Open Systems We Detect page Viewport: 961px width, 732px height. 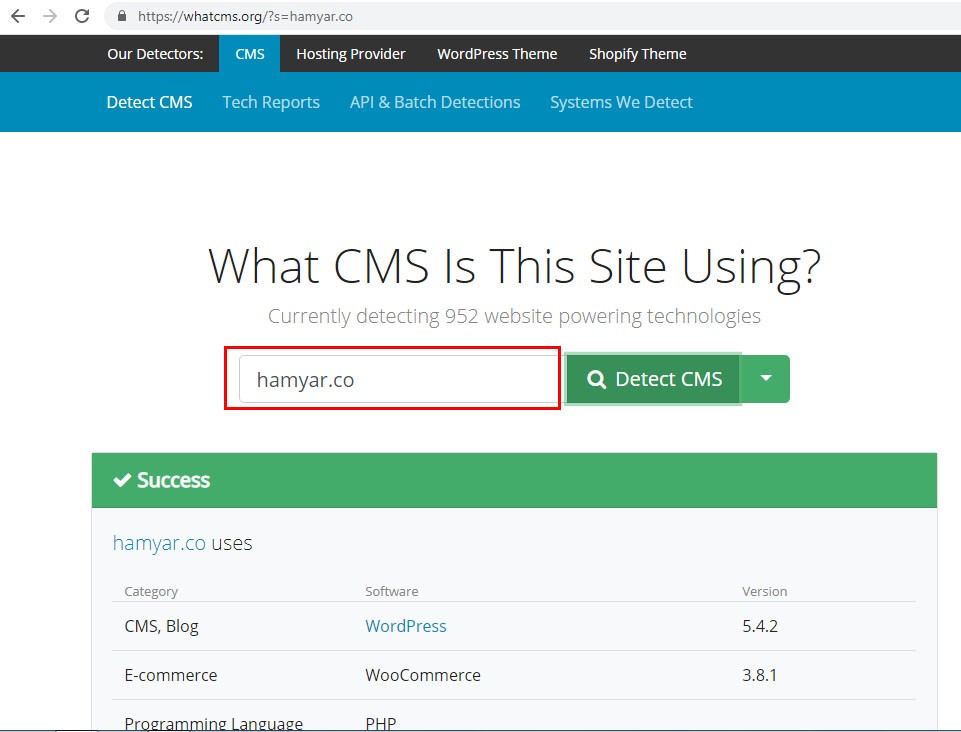621,102
